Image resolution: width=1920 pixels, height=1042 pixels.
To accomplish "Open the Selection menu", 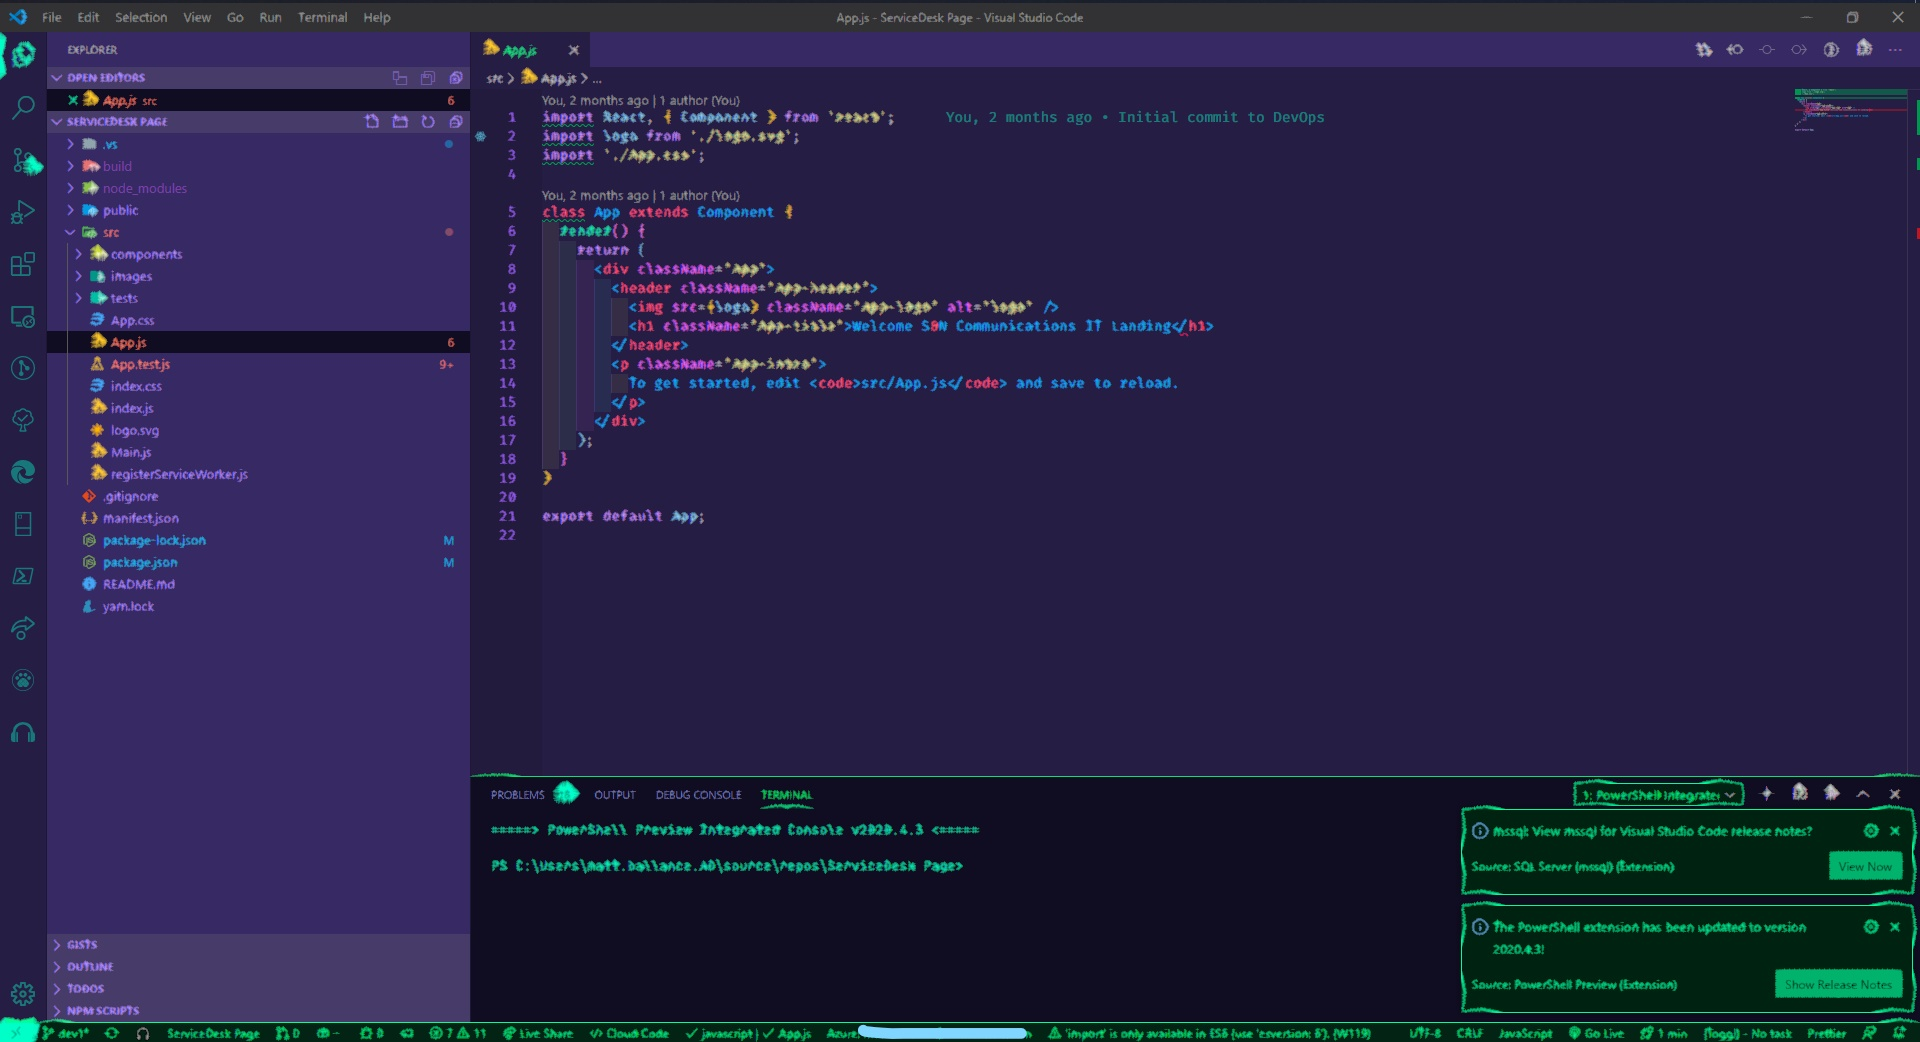I will tap(141, 17).
